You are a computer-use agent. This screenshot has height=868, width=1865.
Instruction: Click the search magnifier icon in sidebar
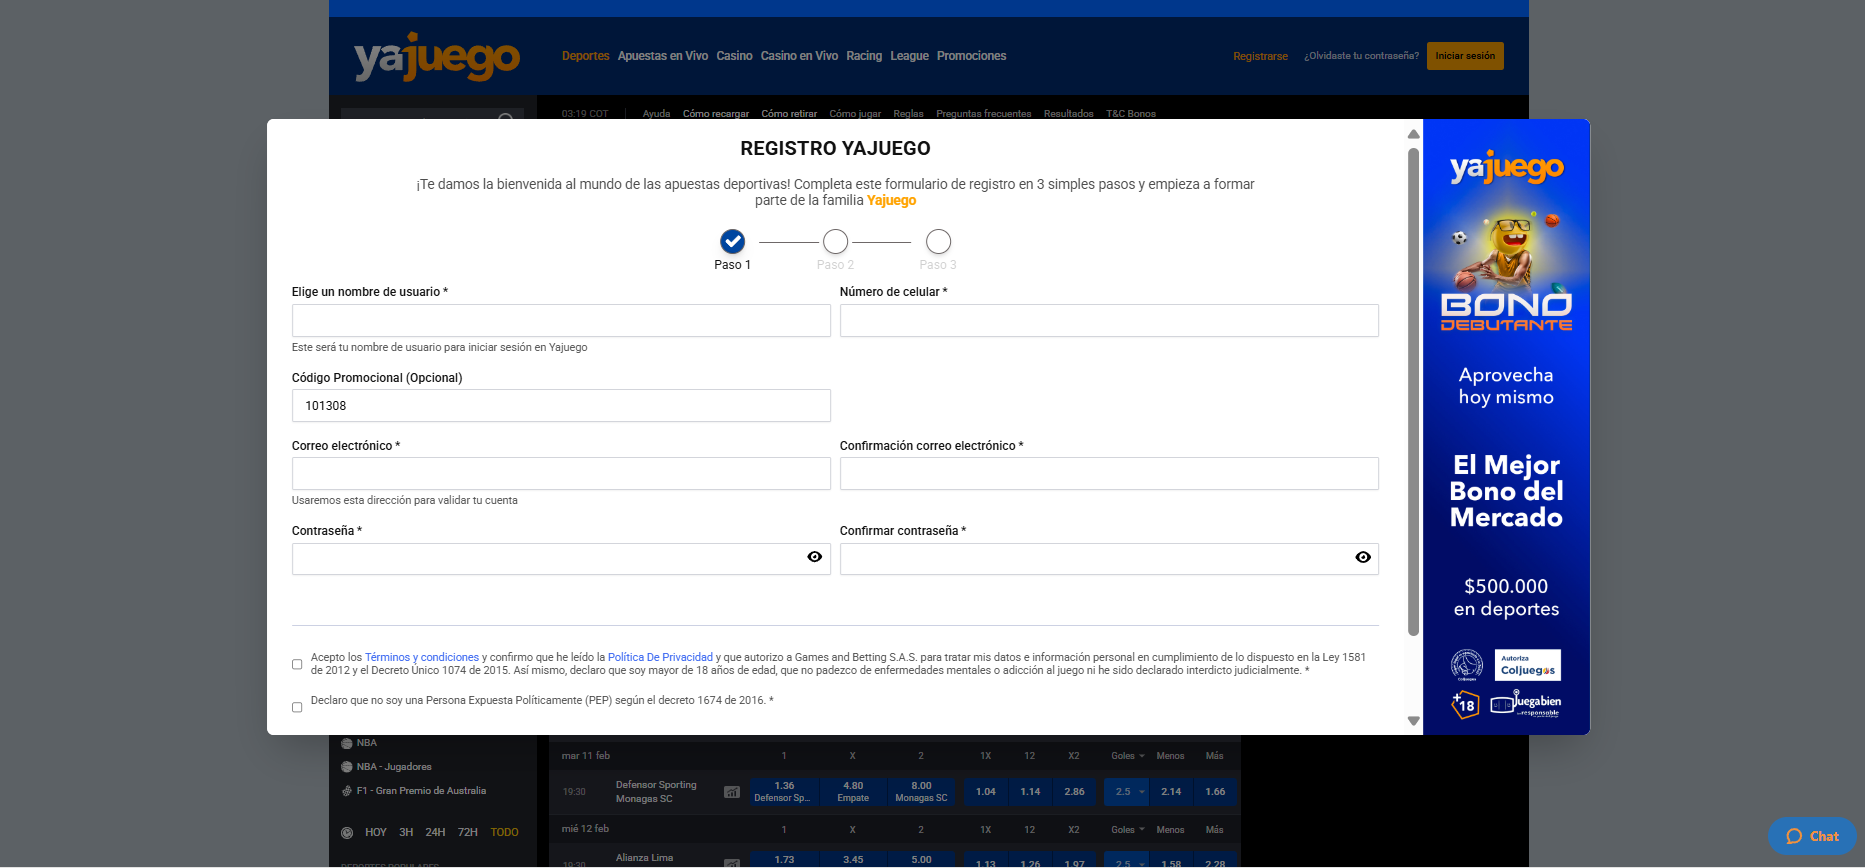[x=506, y=119]
